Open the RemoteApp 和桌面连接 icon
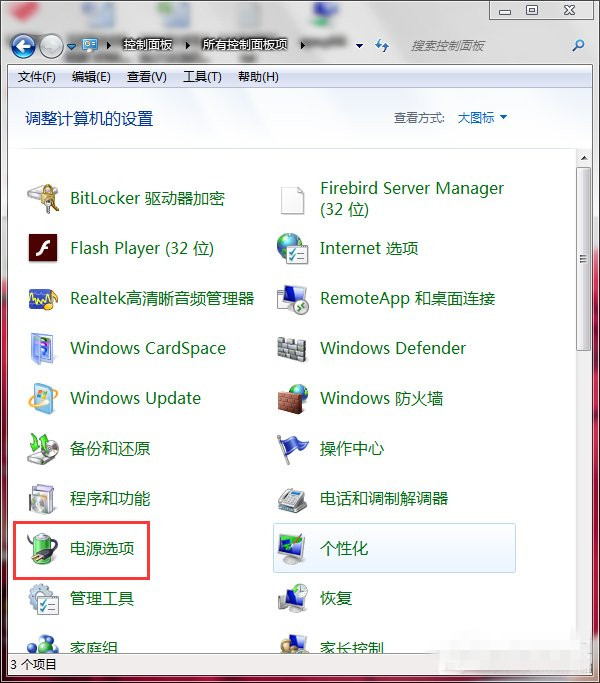The width and height of the screenshot is (600, 683). click(292, 299)
